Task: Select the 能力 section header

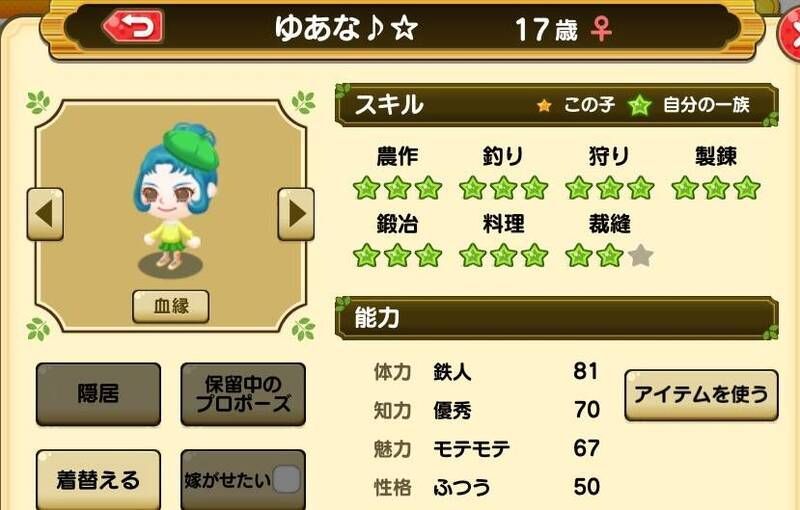Action: point(557,318)
